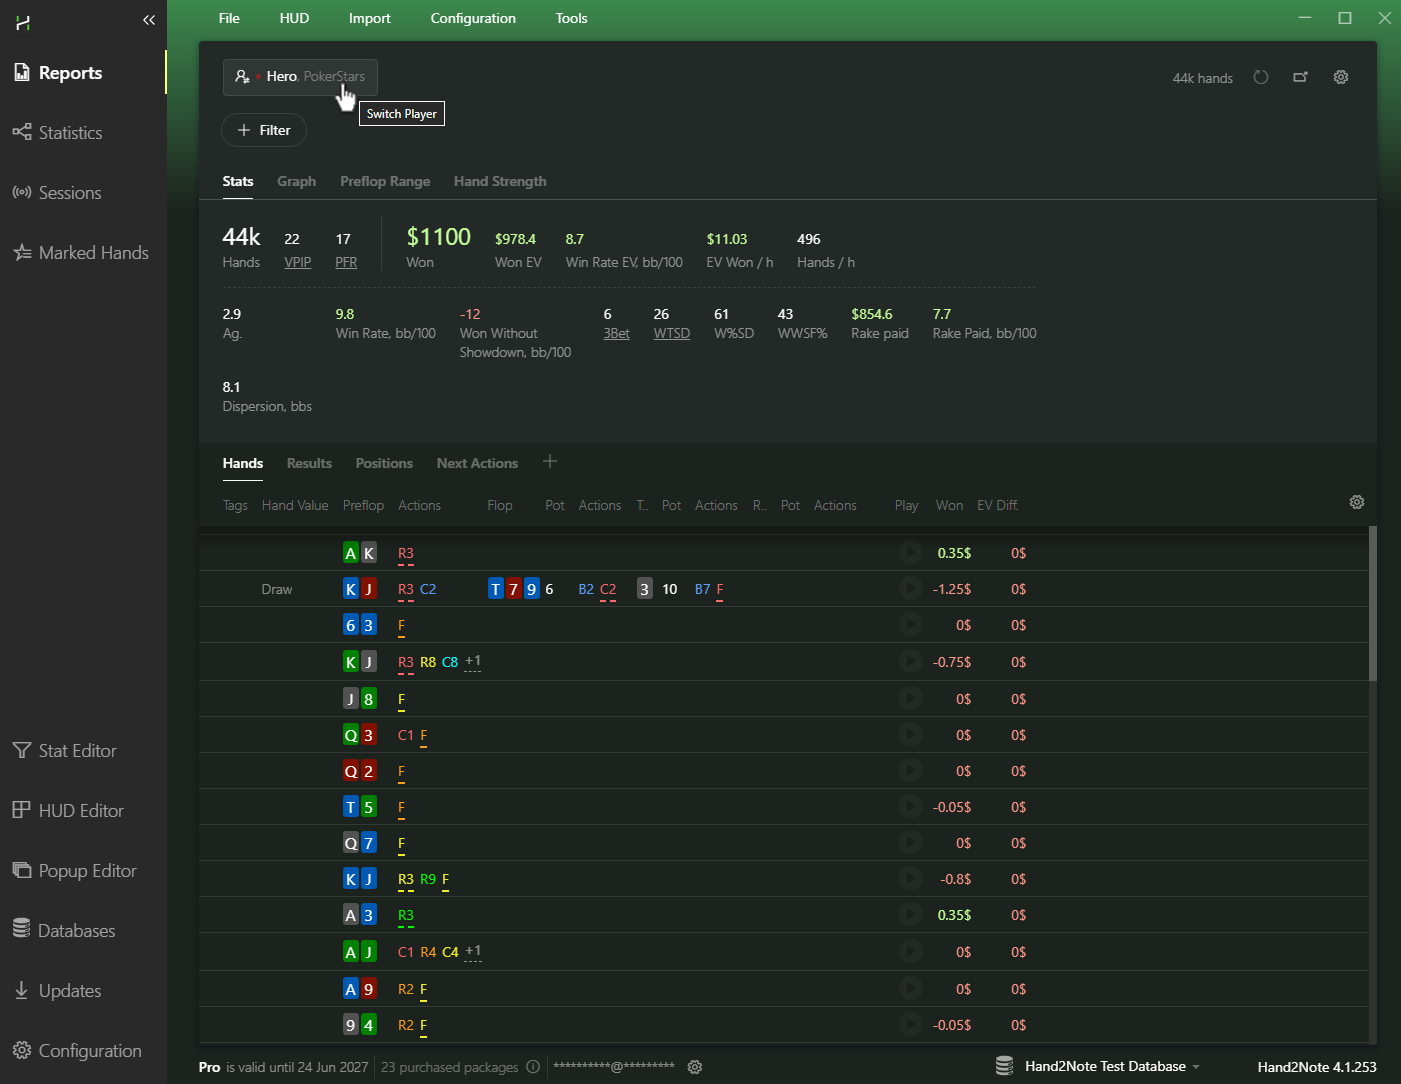
Task: Open account settings gear in status bar
Action: coord(695,1067)
